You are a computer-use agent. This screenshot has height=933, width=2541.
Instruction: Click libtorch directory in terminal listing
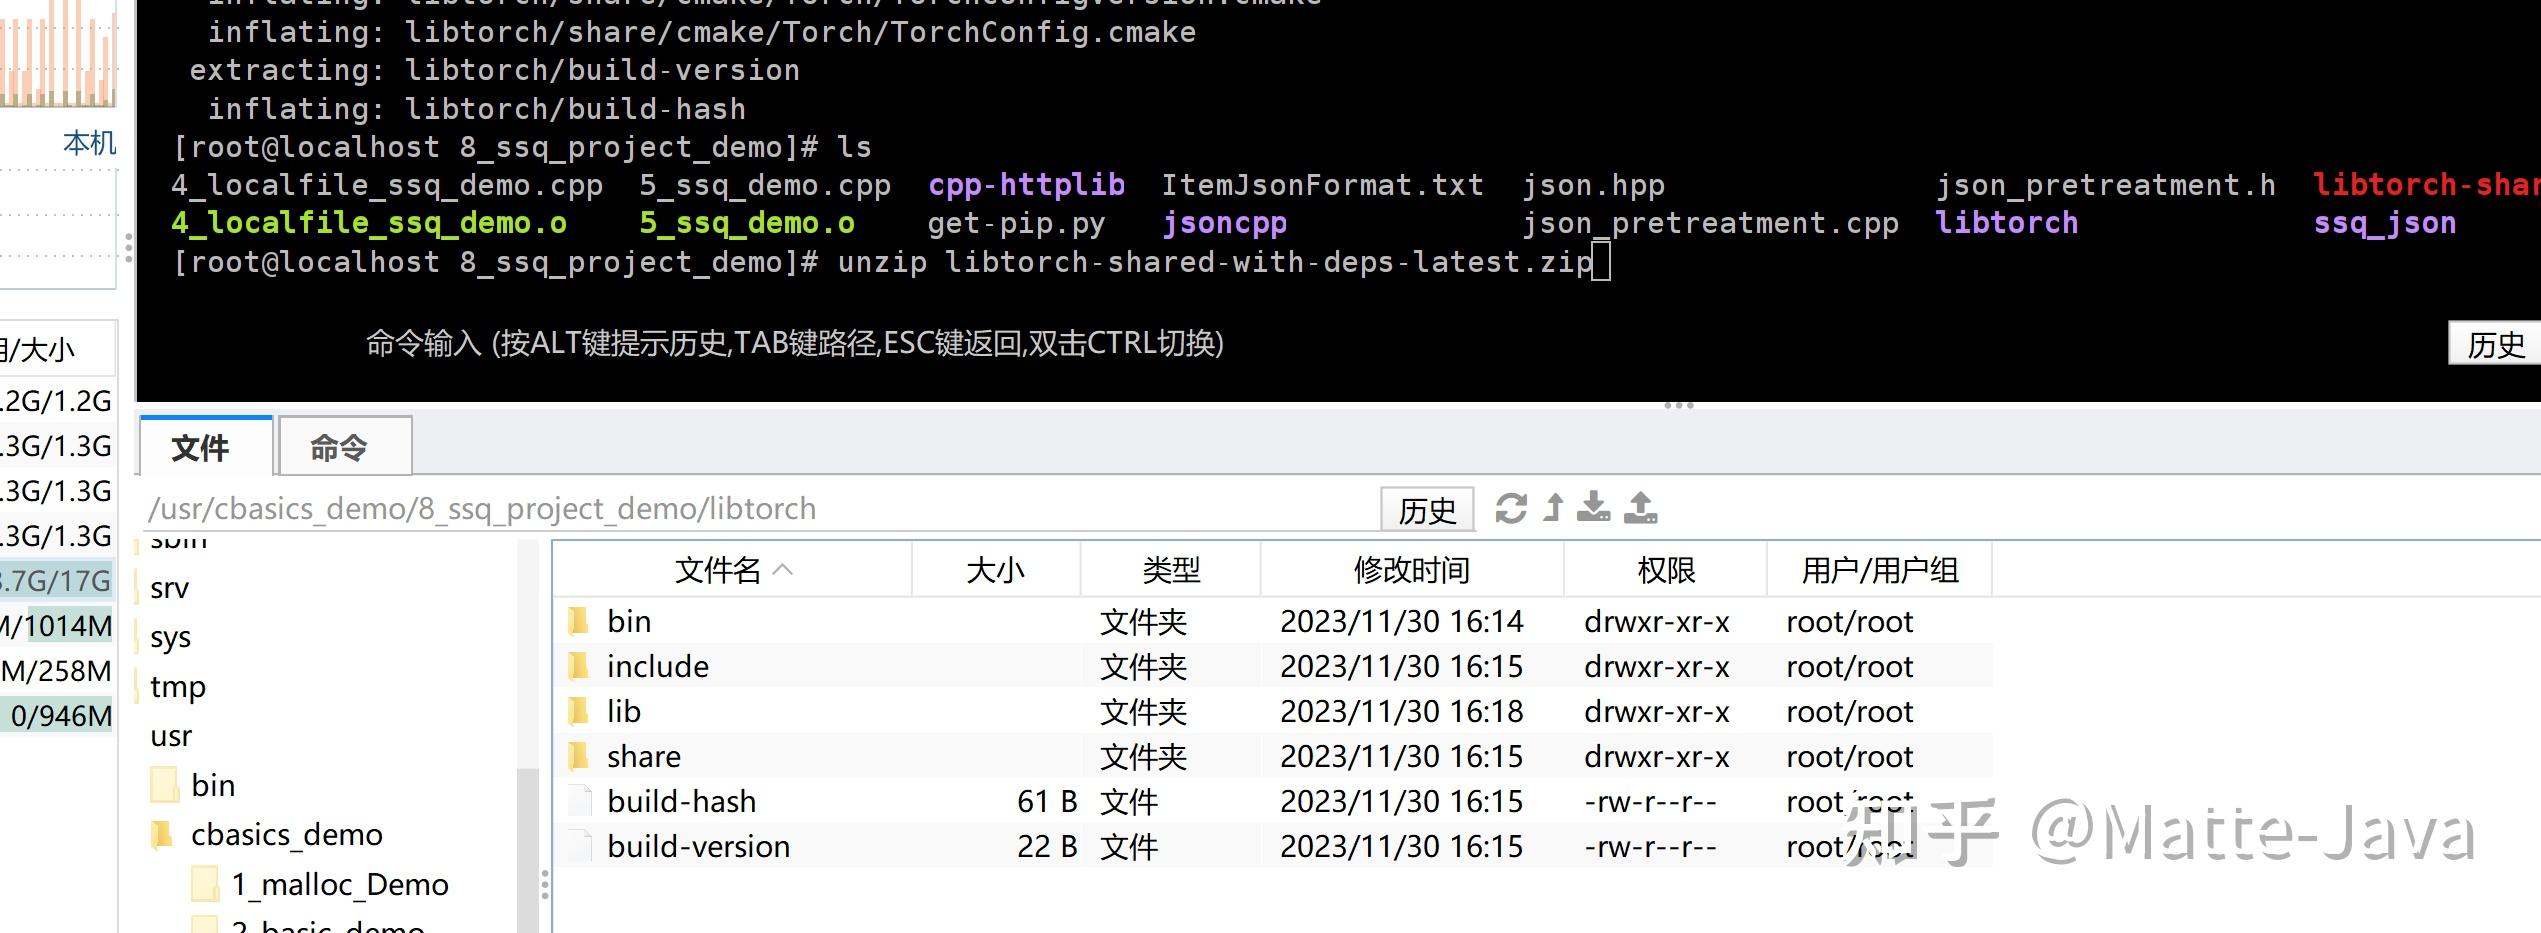tap(2006, 223)
